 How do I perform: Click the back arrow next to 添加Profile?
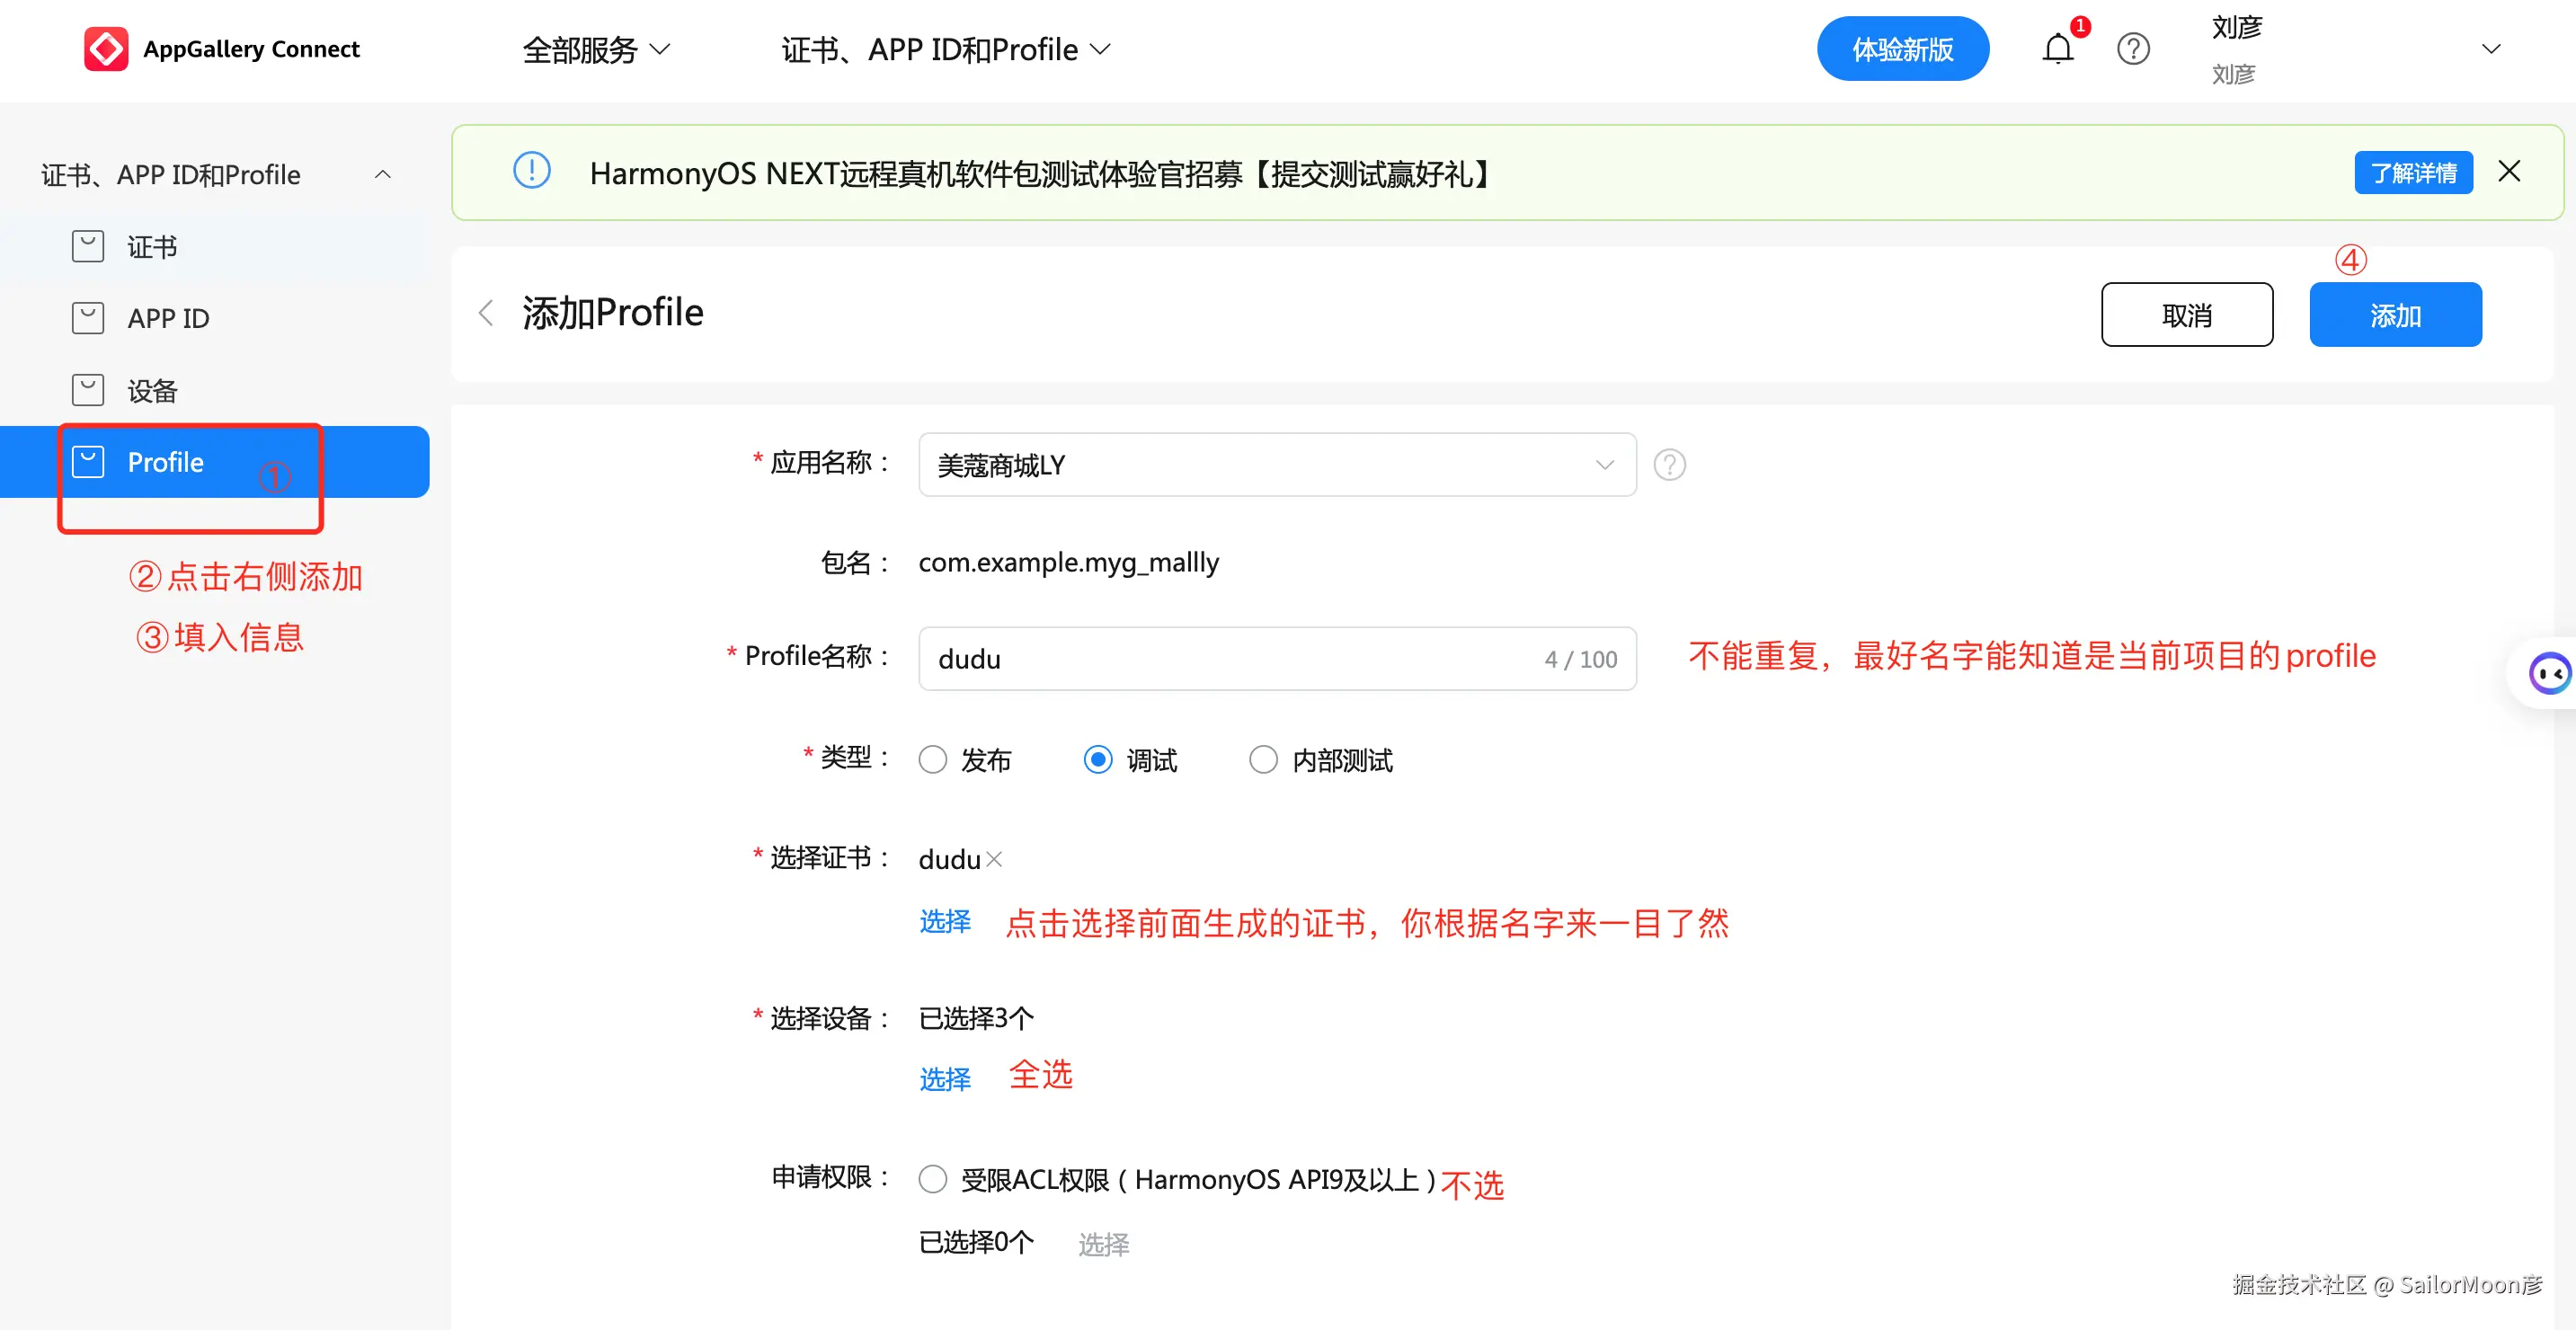coord(486,313)
